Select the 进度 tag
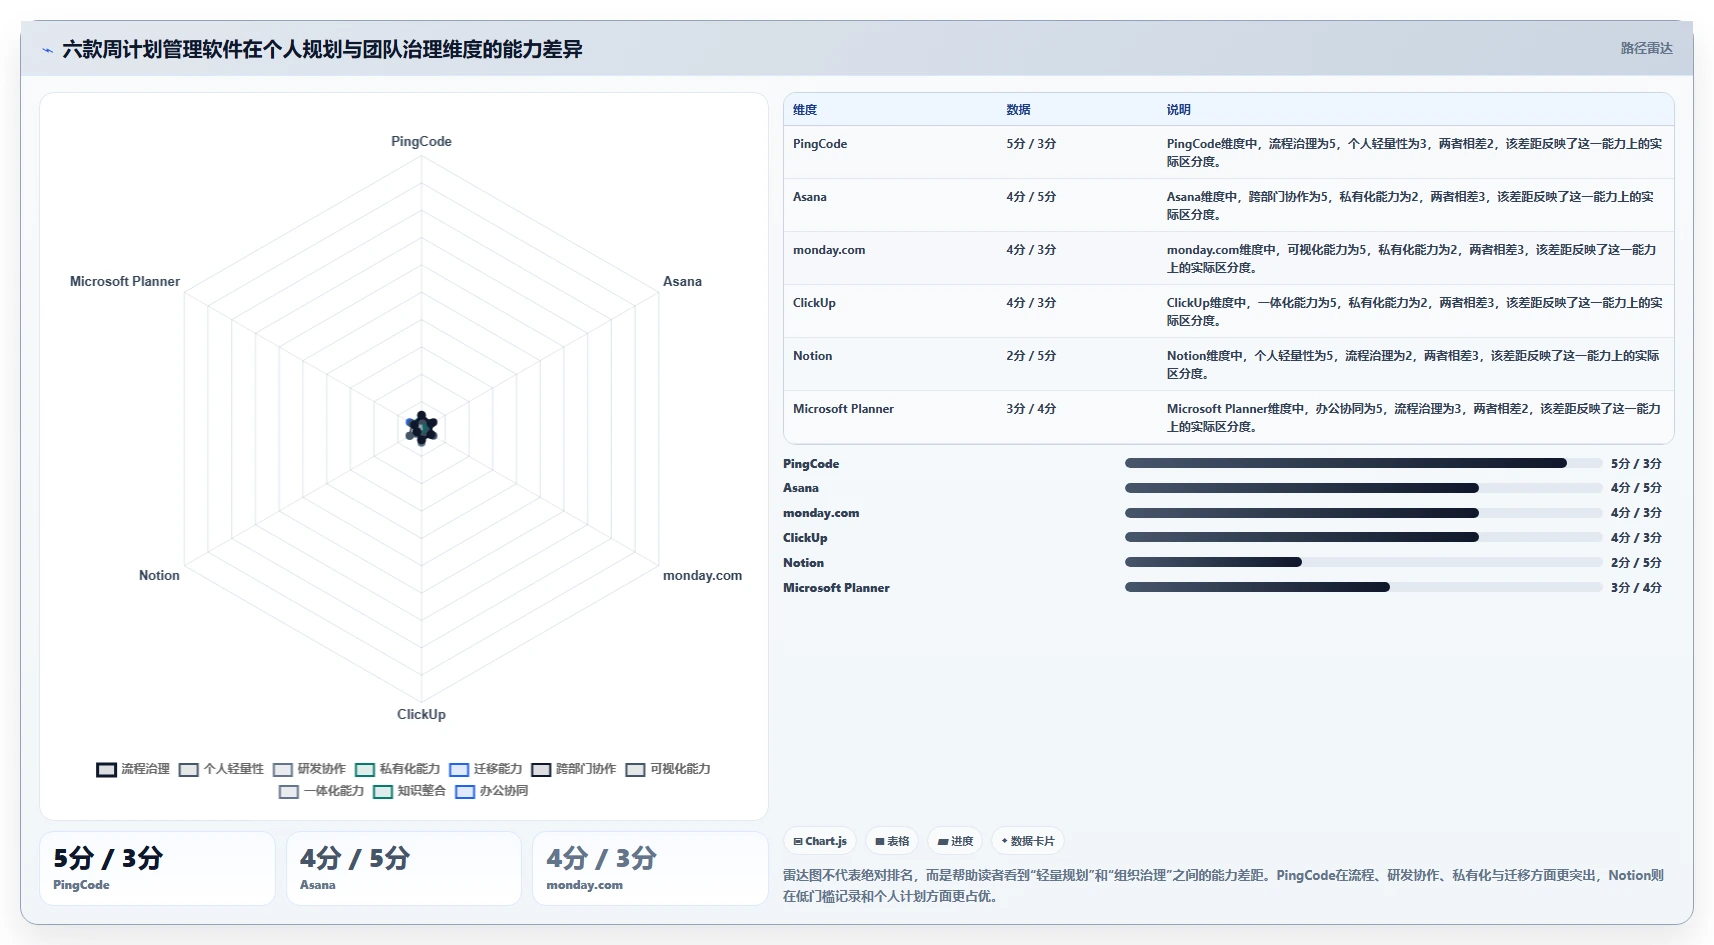1714x945 pixels. pyautogui.click(x=955, y=841)
